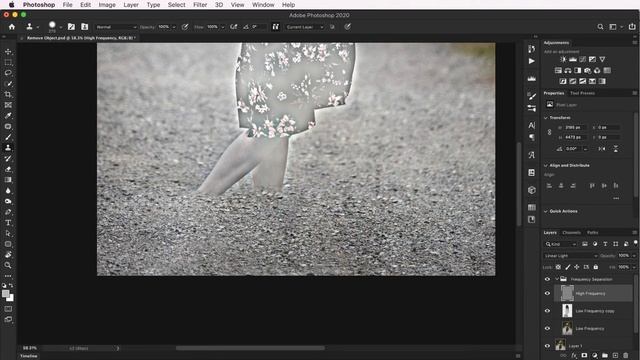The image size is (640, 360).
Task: Hide the High Frequency layer
Action: coord(547,293)
